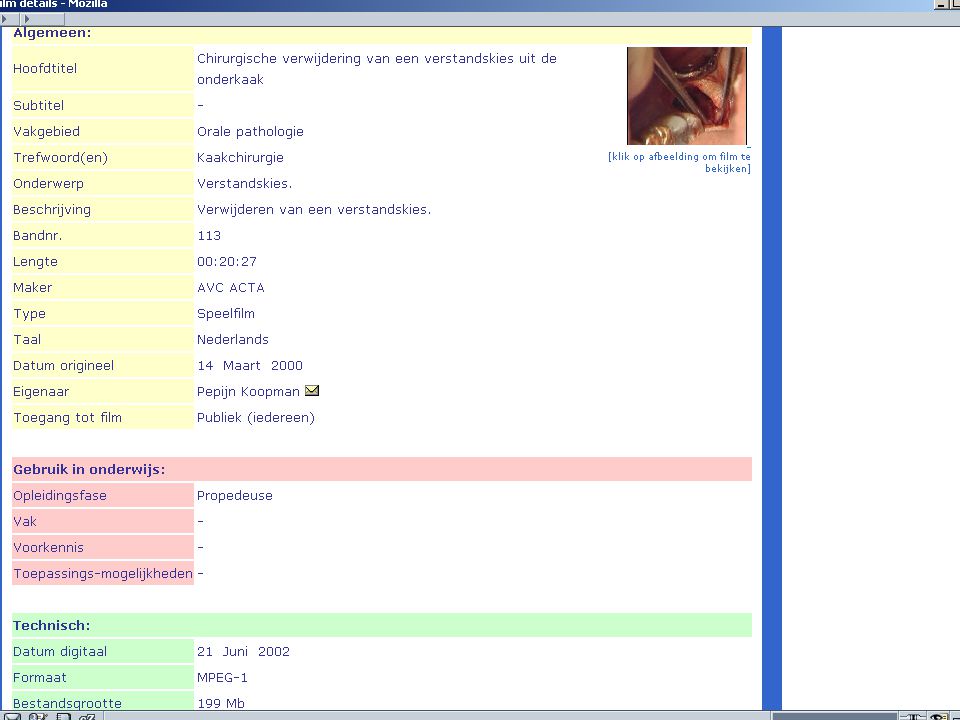The width and height of the screenshot is (960, 720).
Task: Click the Formaat value 'MPEG-1'
Action: point(222,678)
